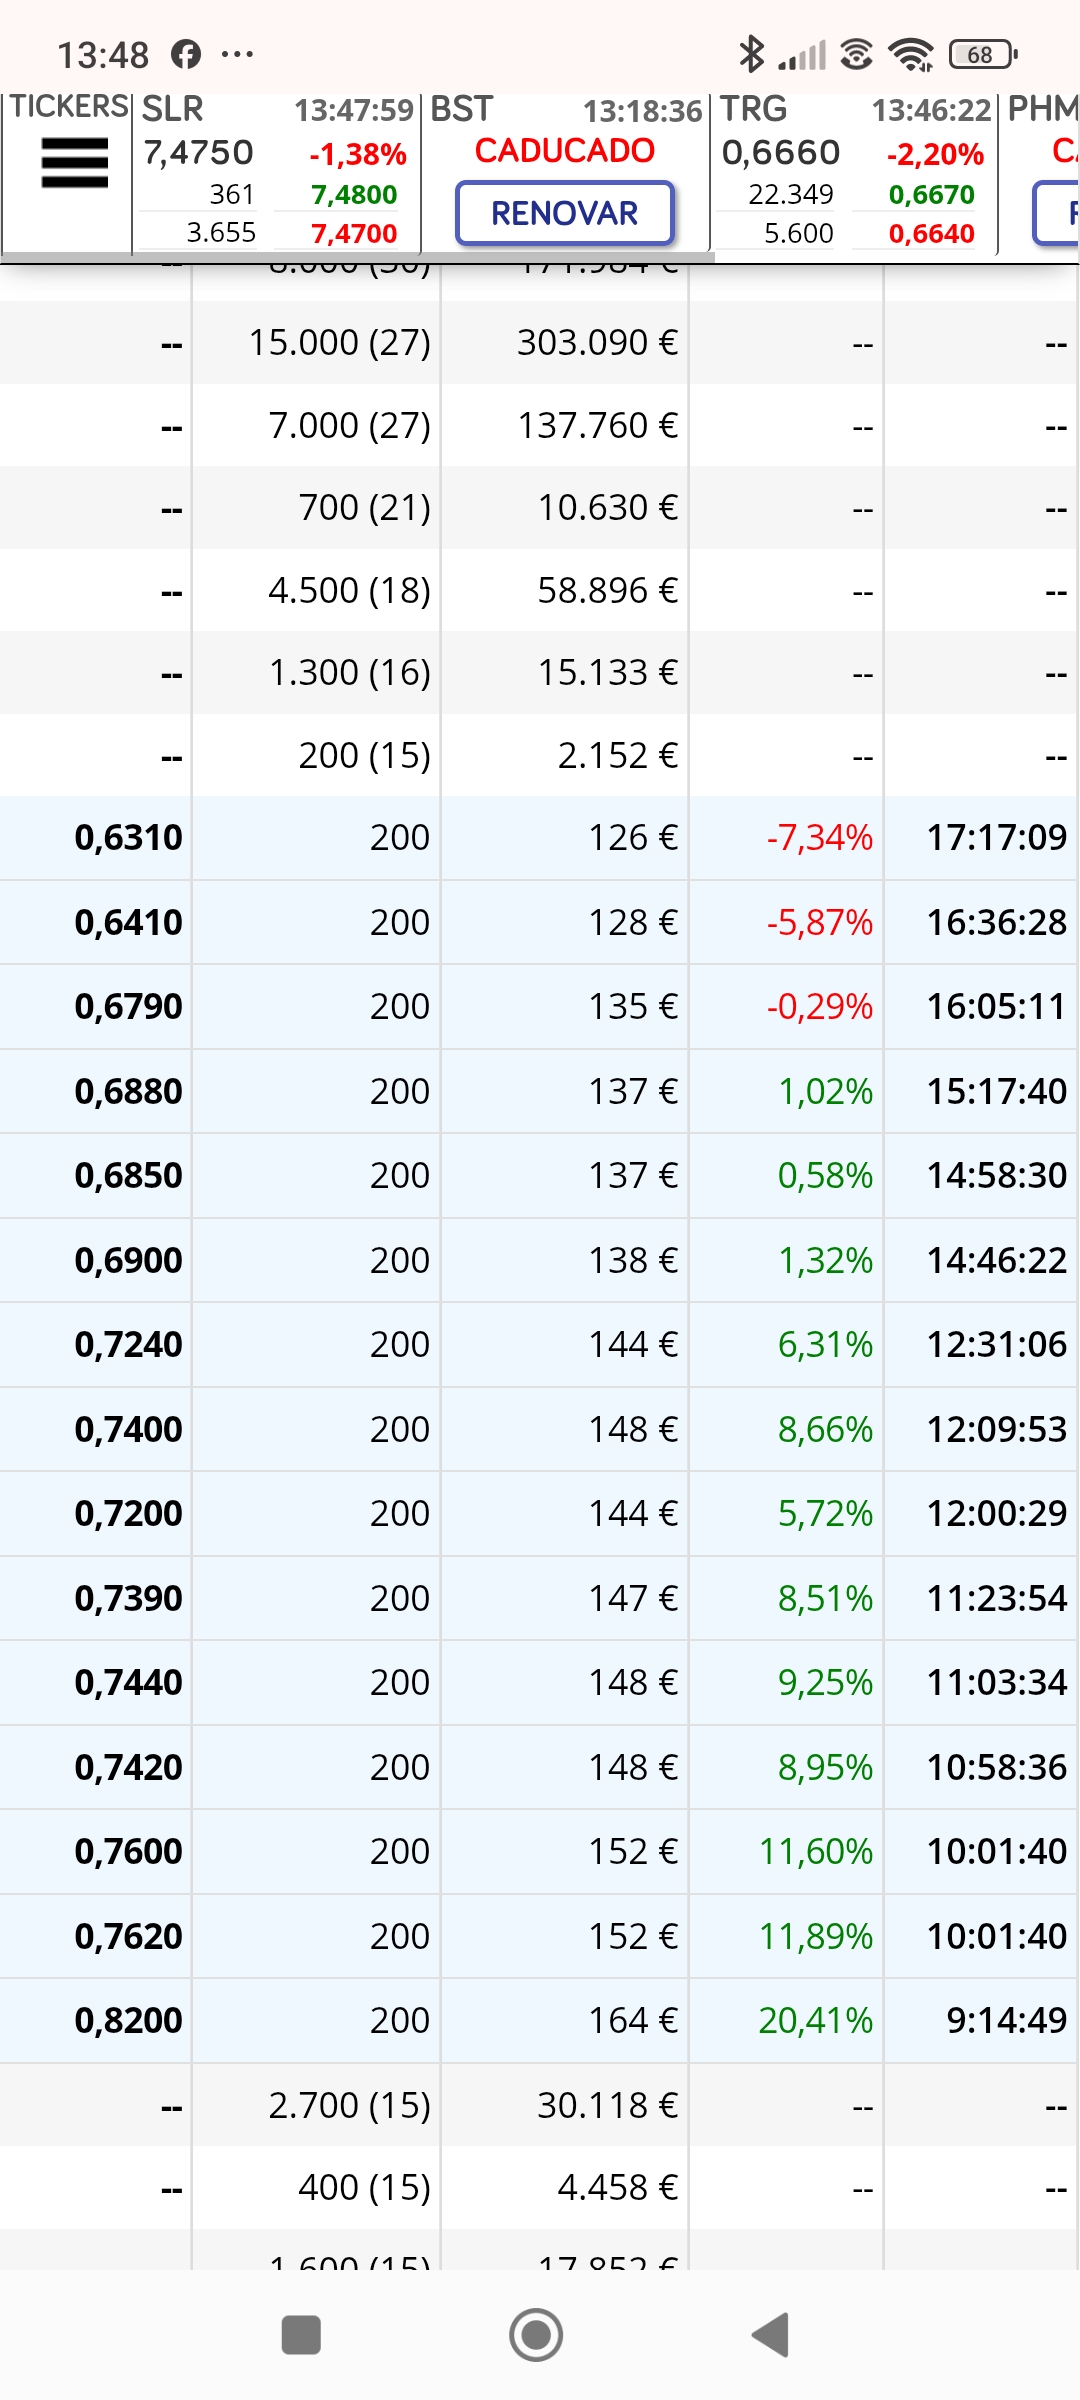Open the TICKERS hamburger menu
Screen dimensions: 1080x2400
74,163
